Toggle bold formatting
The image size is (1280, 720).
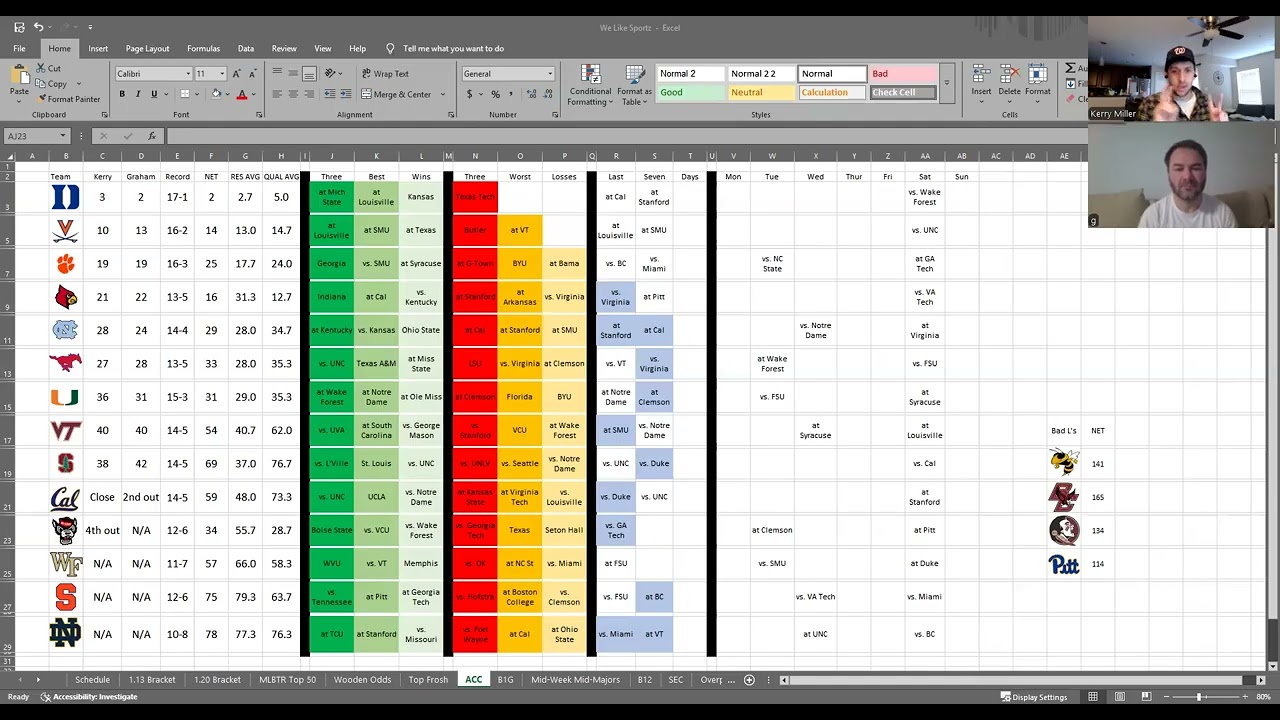tap(122, 94)
